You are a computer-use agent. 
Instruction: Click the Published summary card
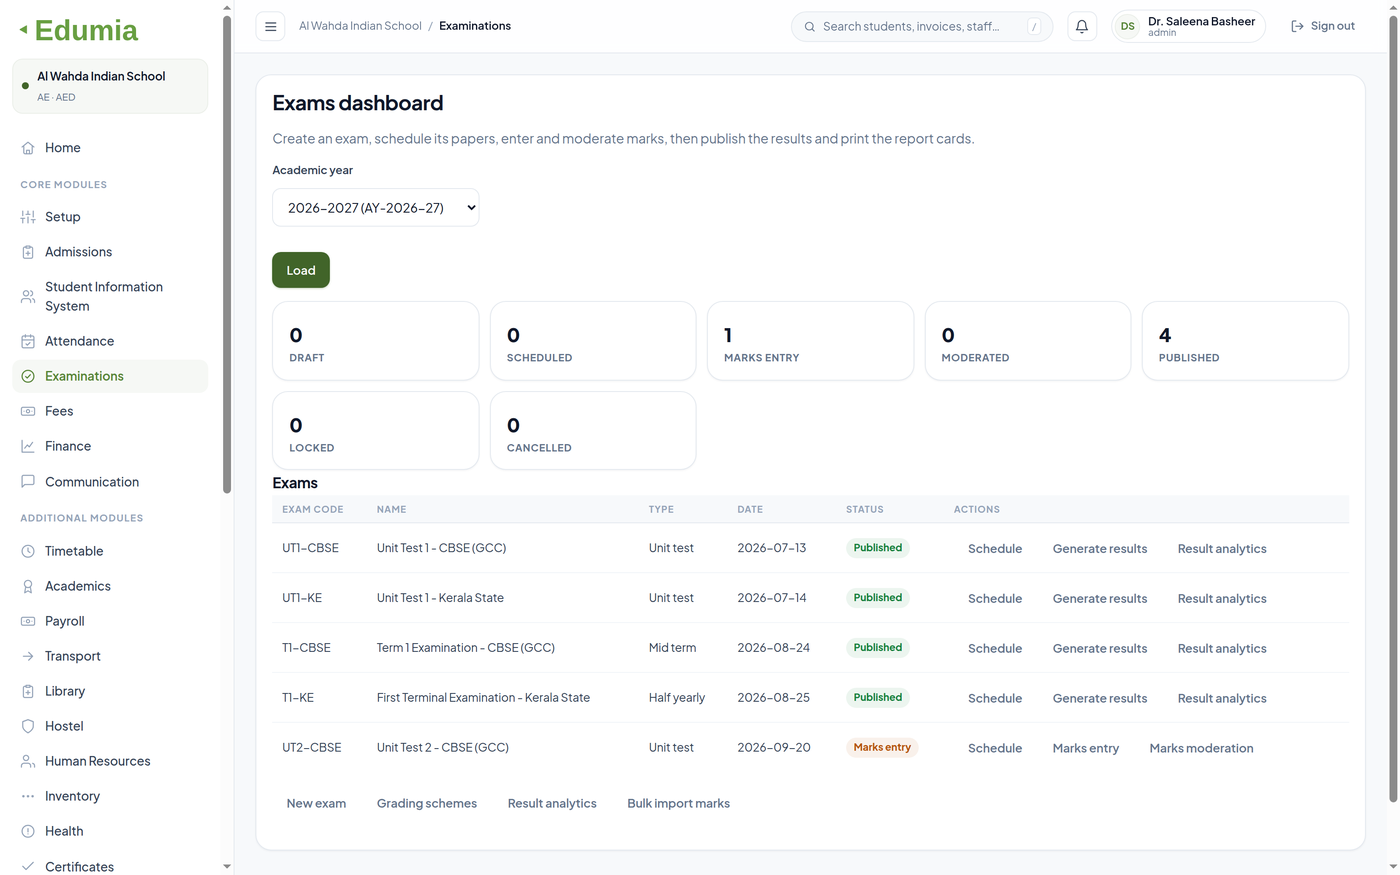(x=1245, y=341)
